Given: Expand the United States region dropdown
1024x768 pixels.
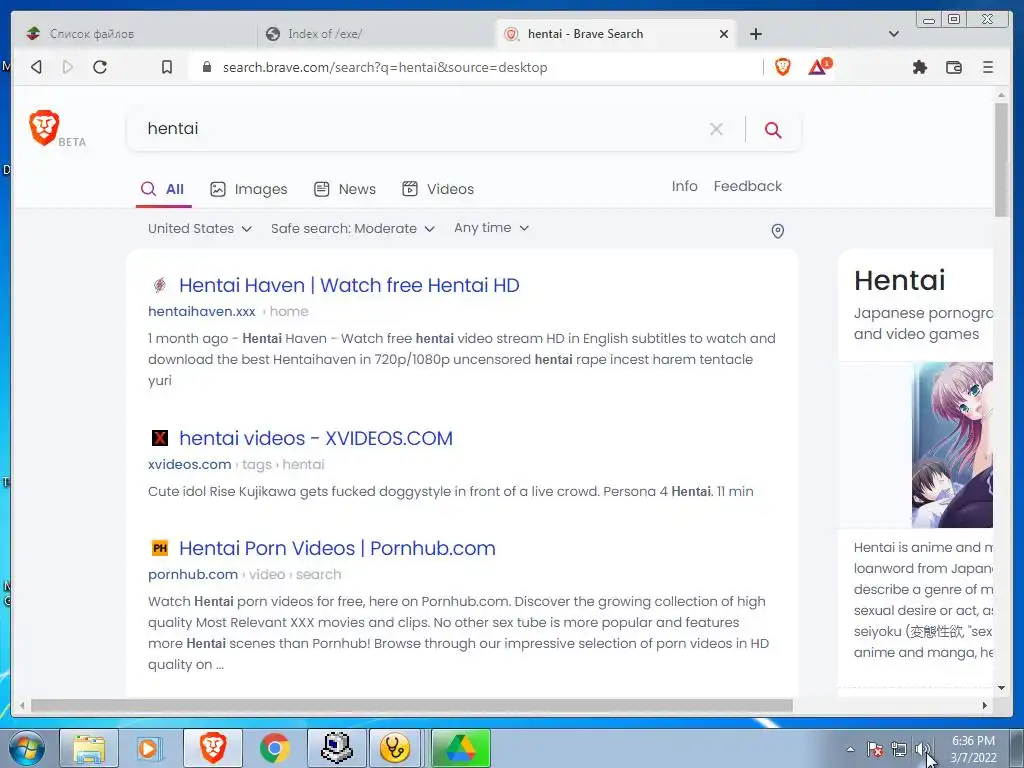Looking at the screenshot, I should [x=200, y=229].
